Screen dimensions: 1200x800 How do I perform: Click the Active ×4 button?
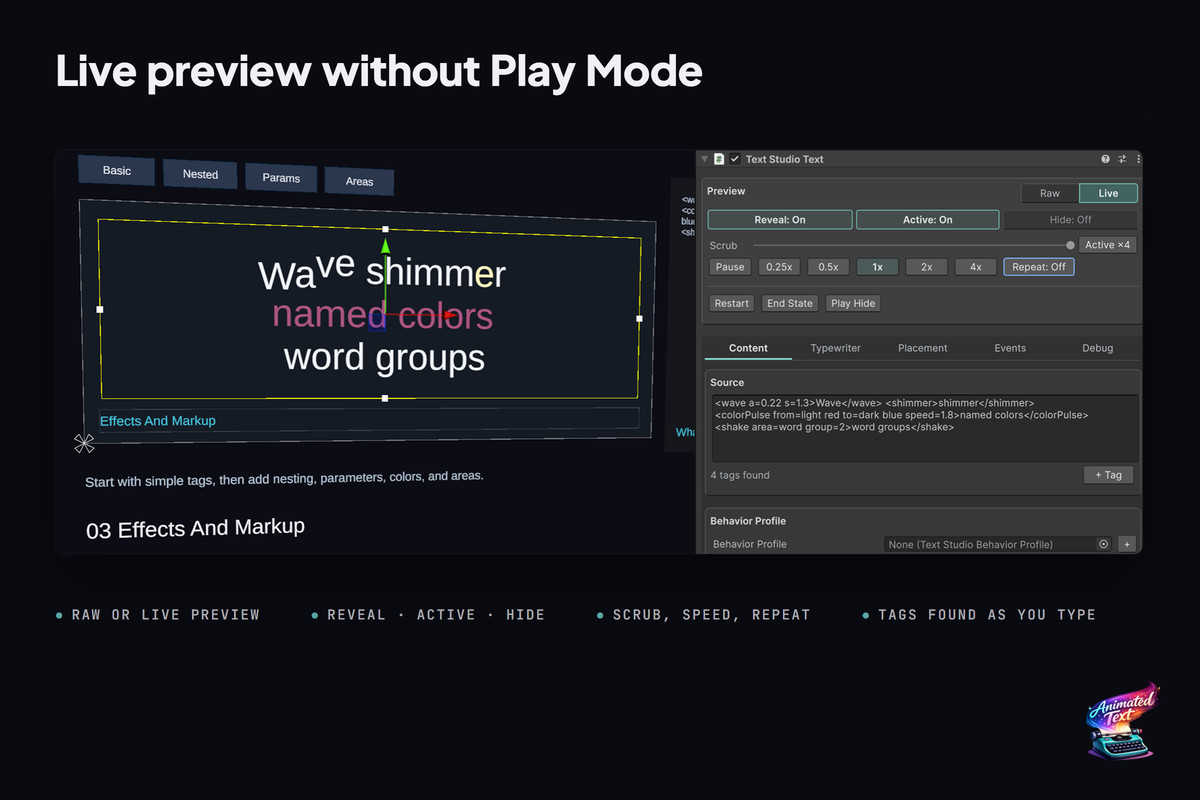[1108, 245]
